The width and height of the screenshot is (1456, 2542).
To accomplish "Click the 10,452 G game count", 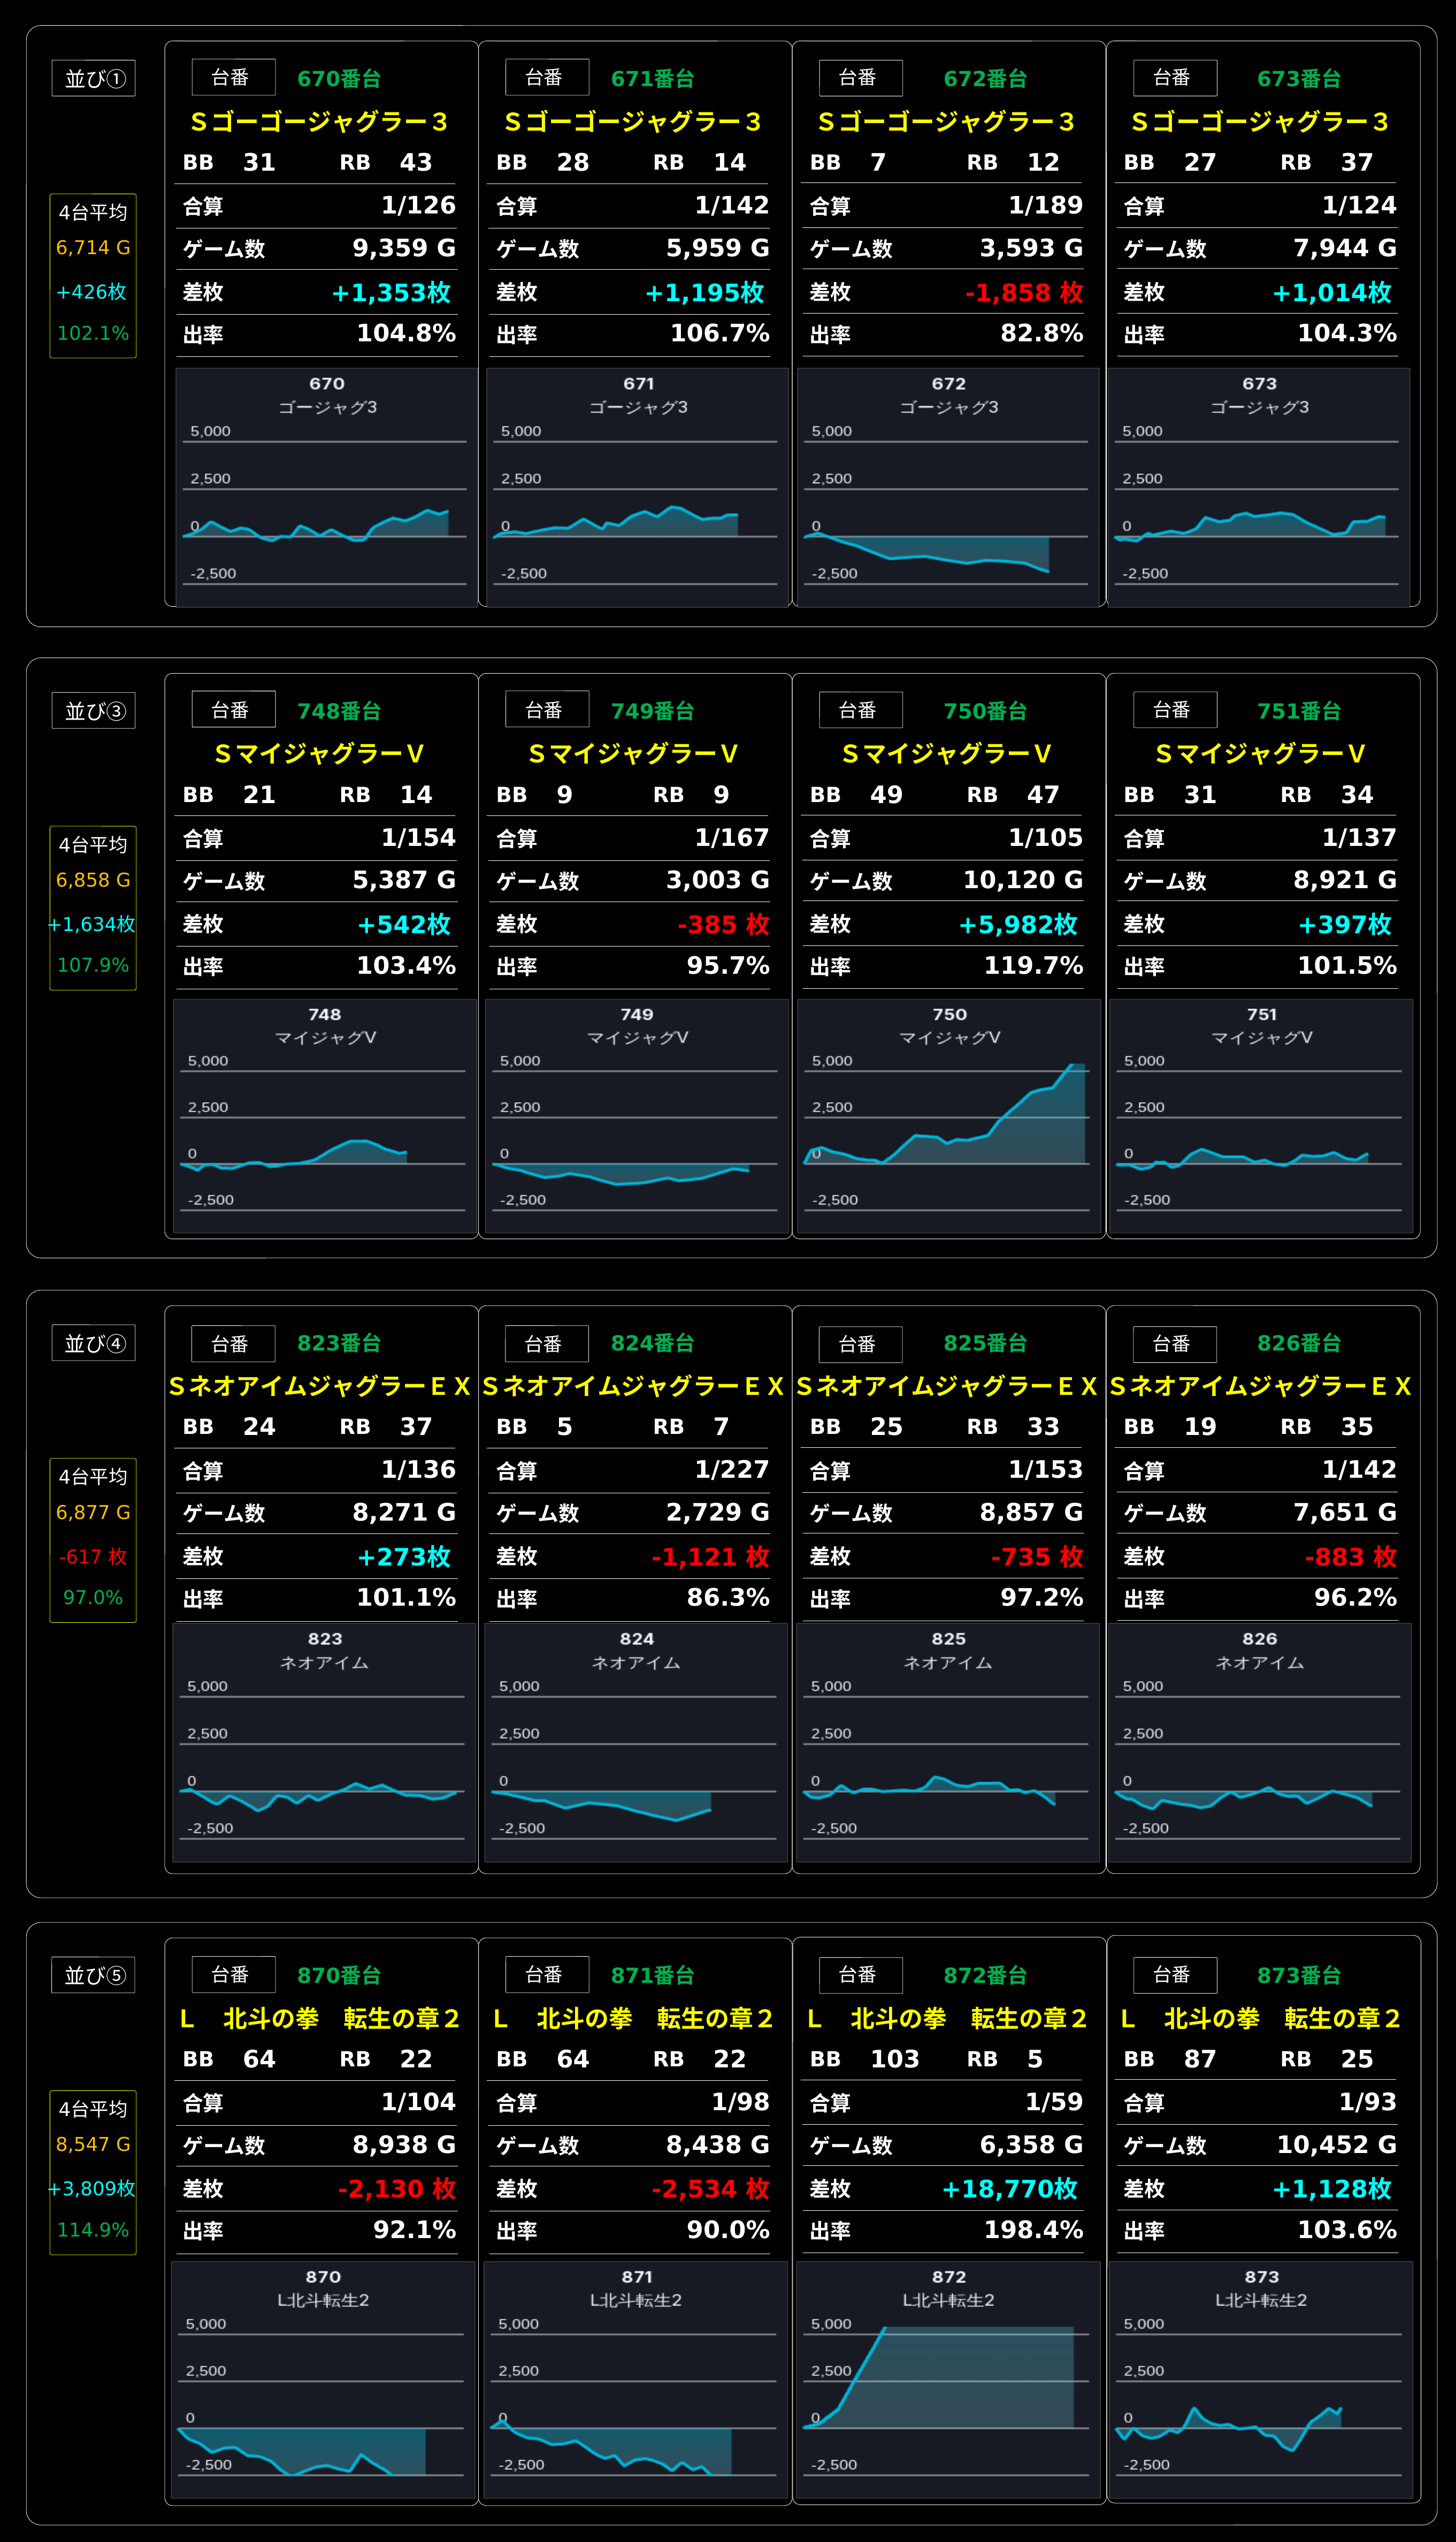I will click(1337, 2144).
